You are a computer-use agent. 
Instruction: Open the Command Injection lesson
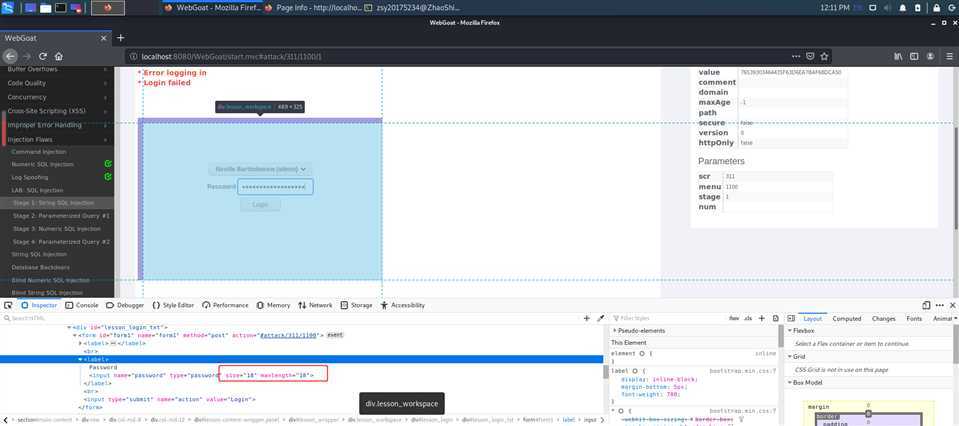pyautogui.click(x=39, y=152)
